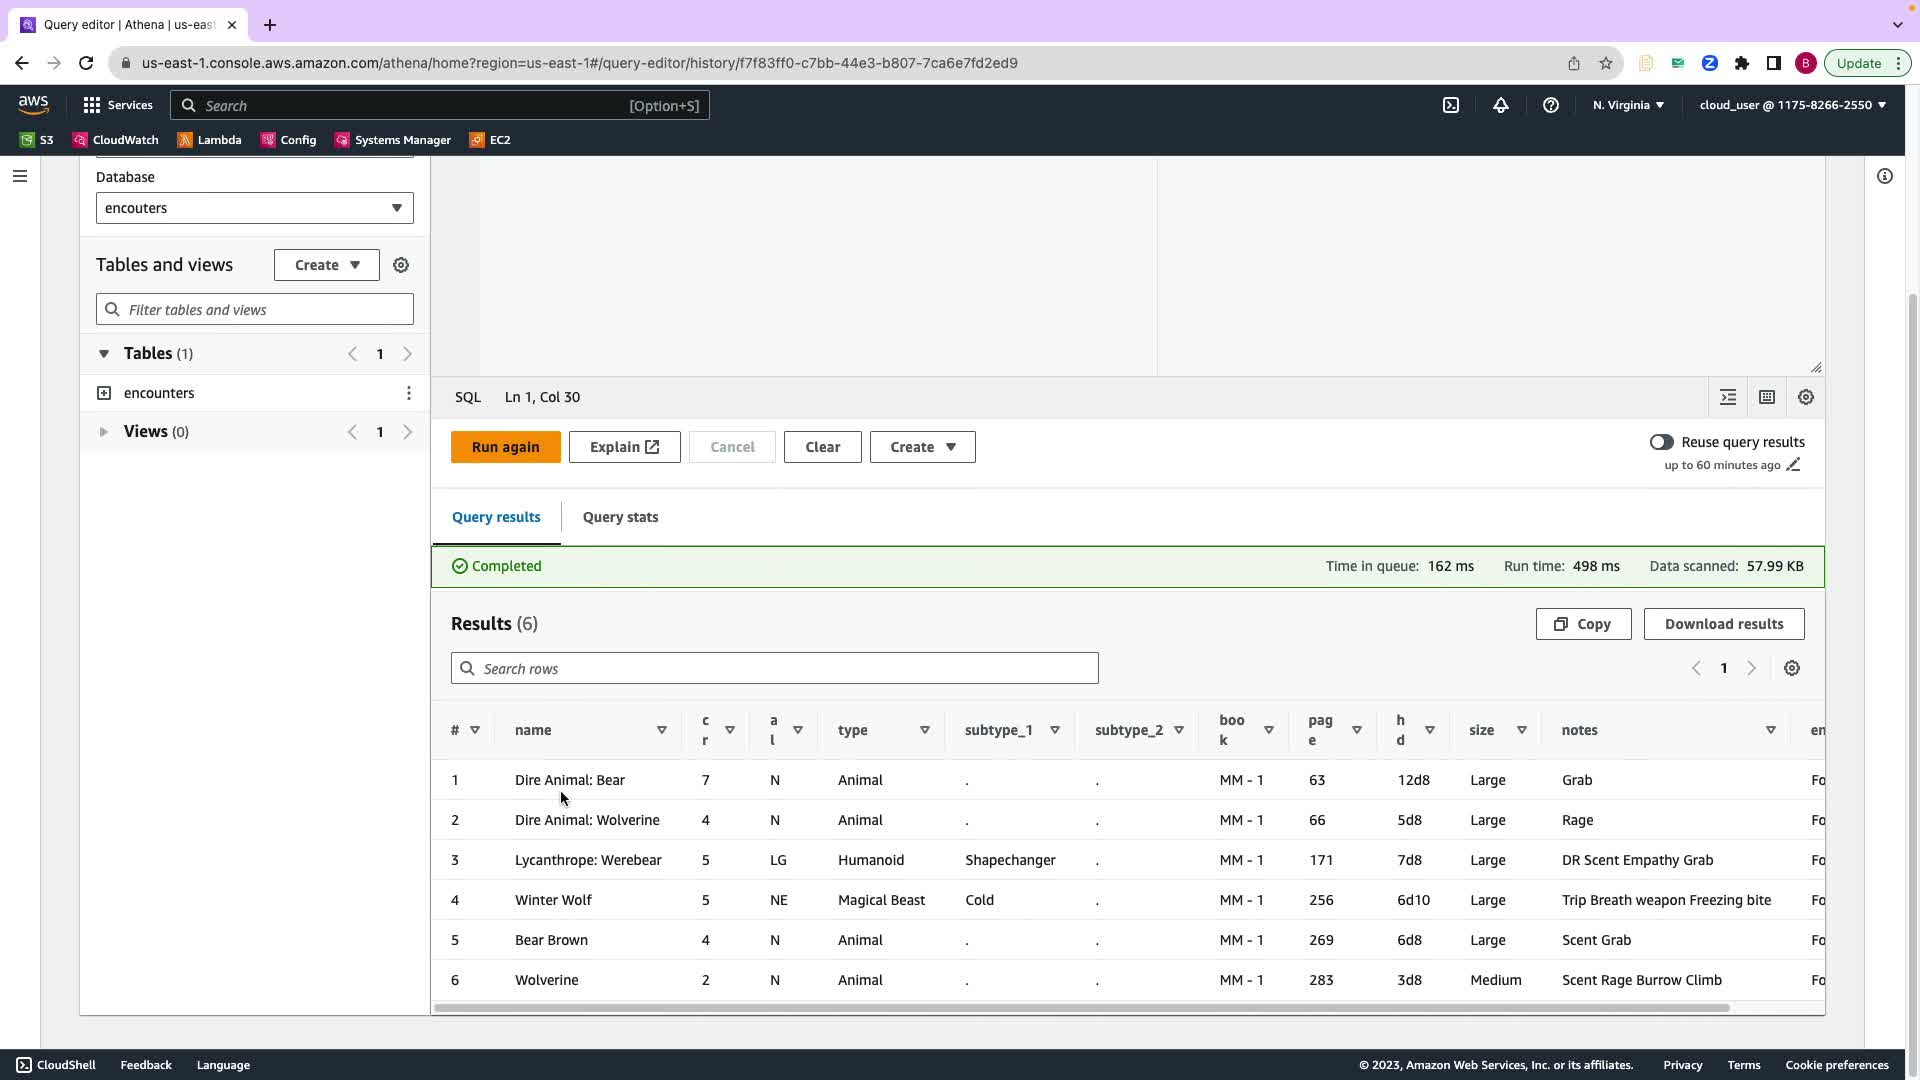Open the Create dropdown beside Clear button

pos(922,447)
